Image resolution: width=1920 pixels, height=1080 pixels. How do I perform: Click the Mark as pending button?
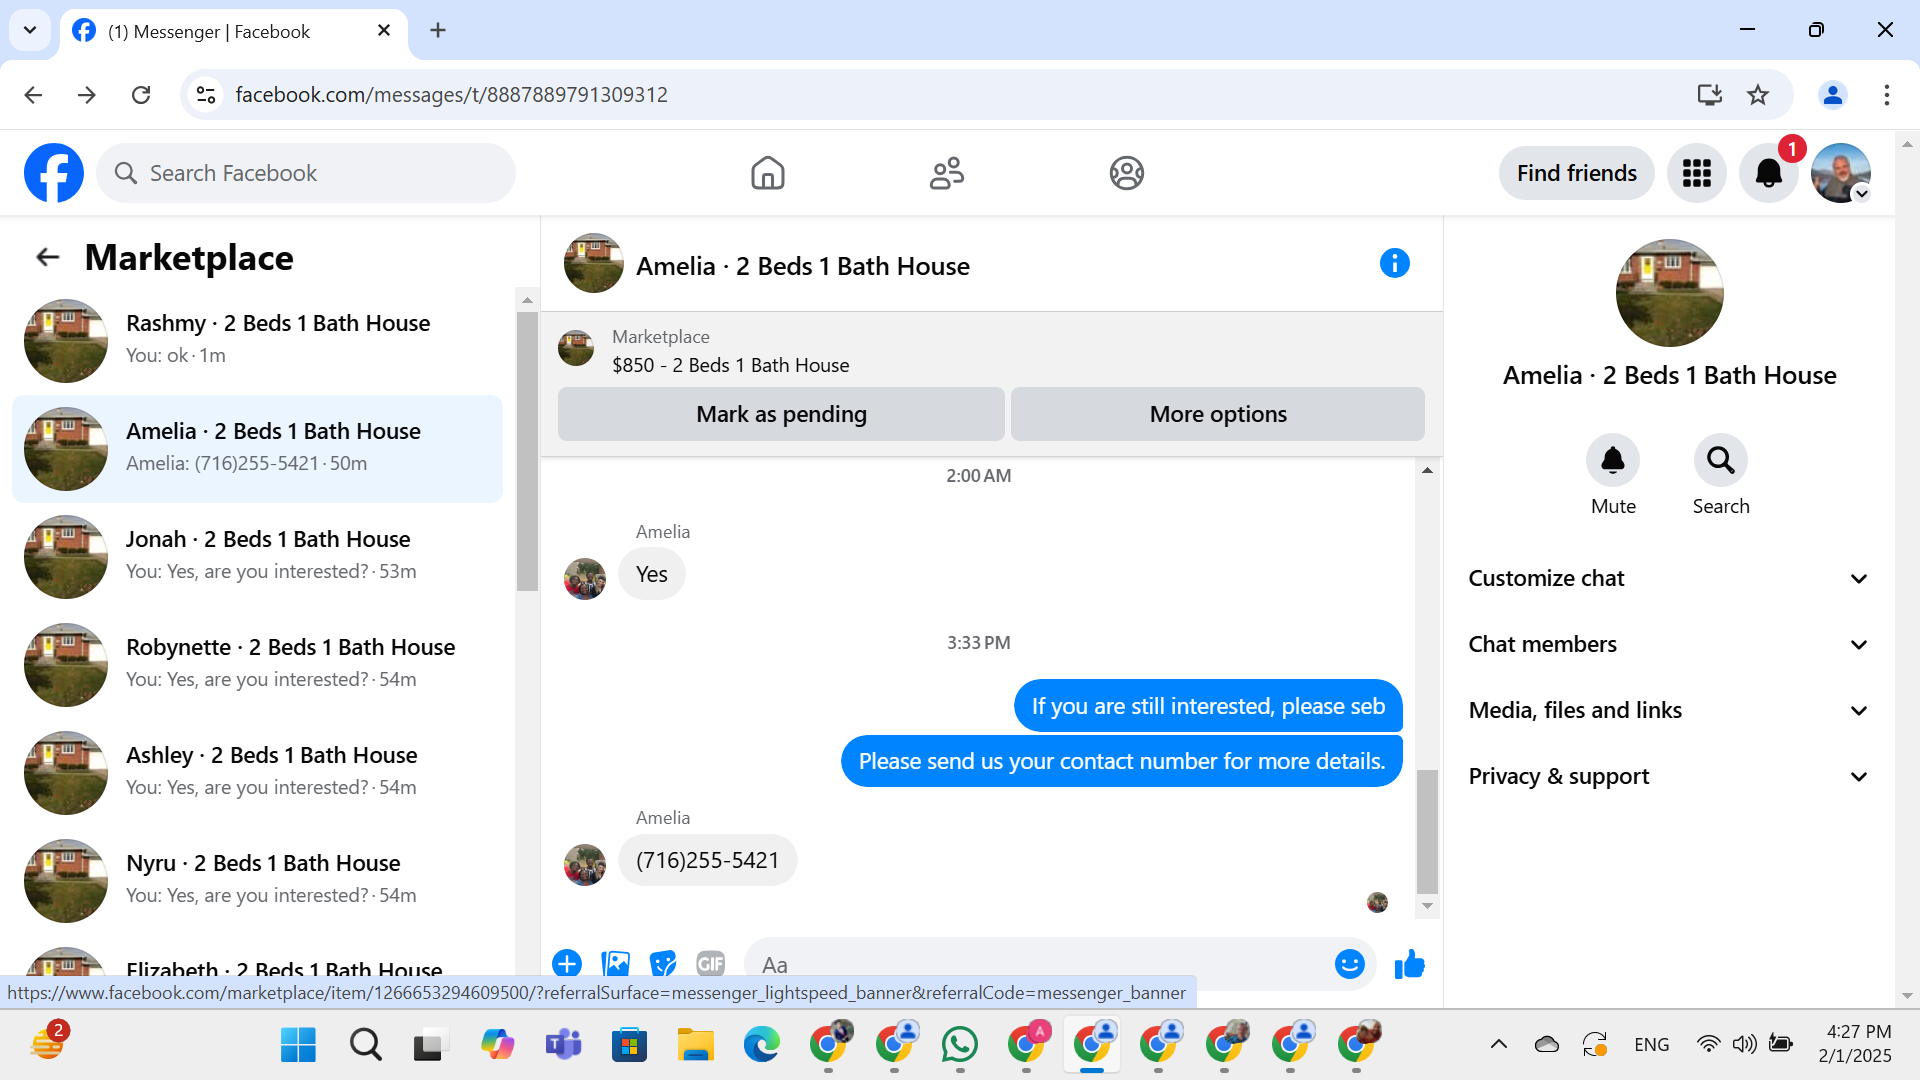coord(781,414)
